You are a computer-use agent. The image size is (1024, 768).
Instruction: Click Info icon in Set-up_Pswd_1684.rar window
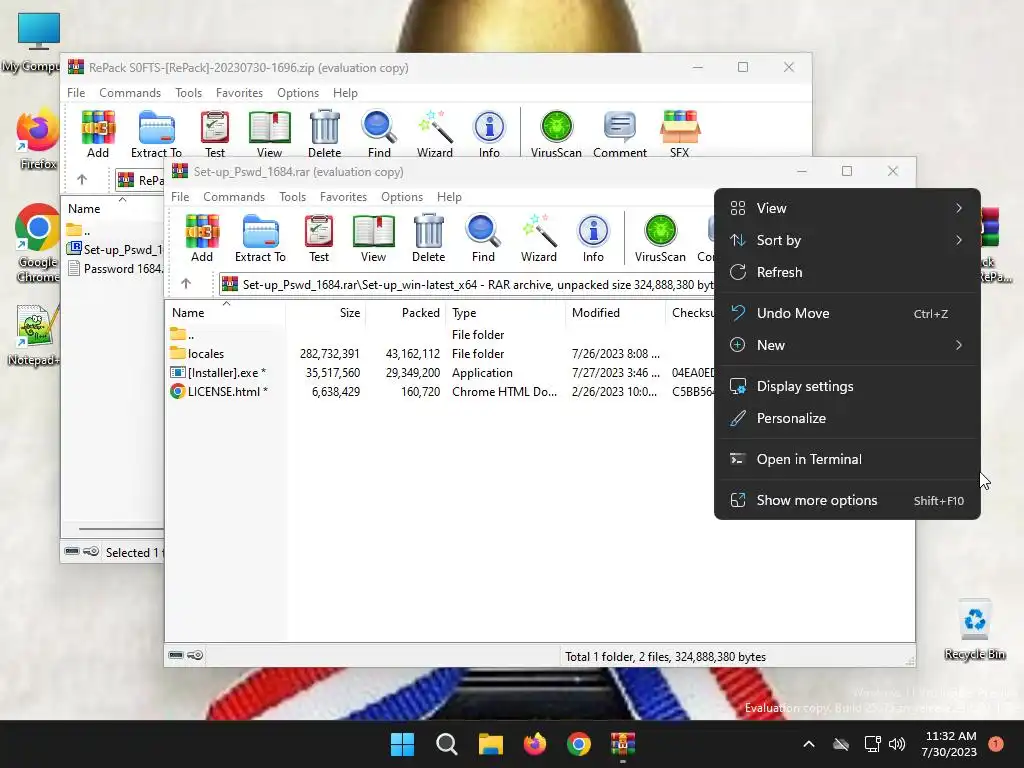click(x=593, y=238)
